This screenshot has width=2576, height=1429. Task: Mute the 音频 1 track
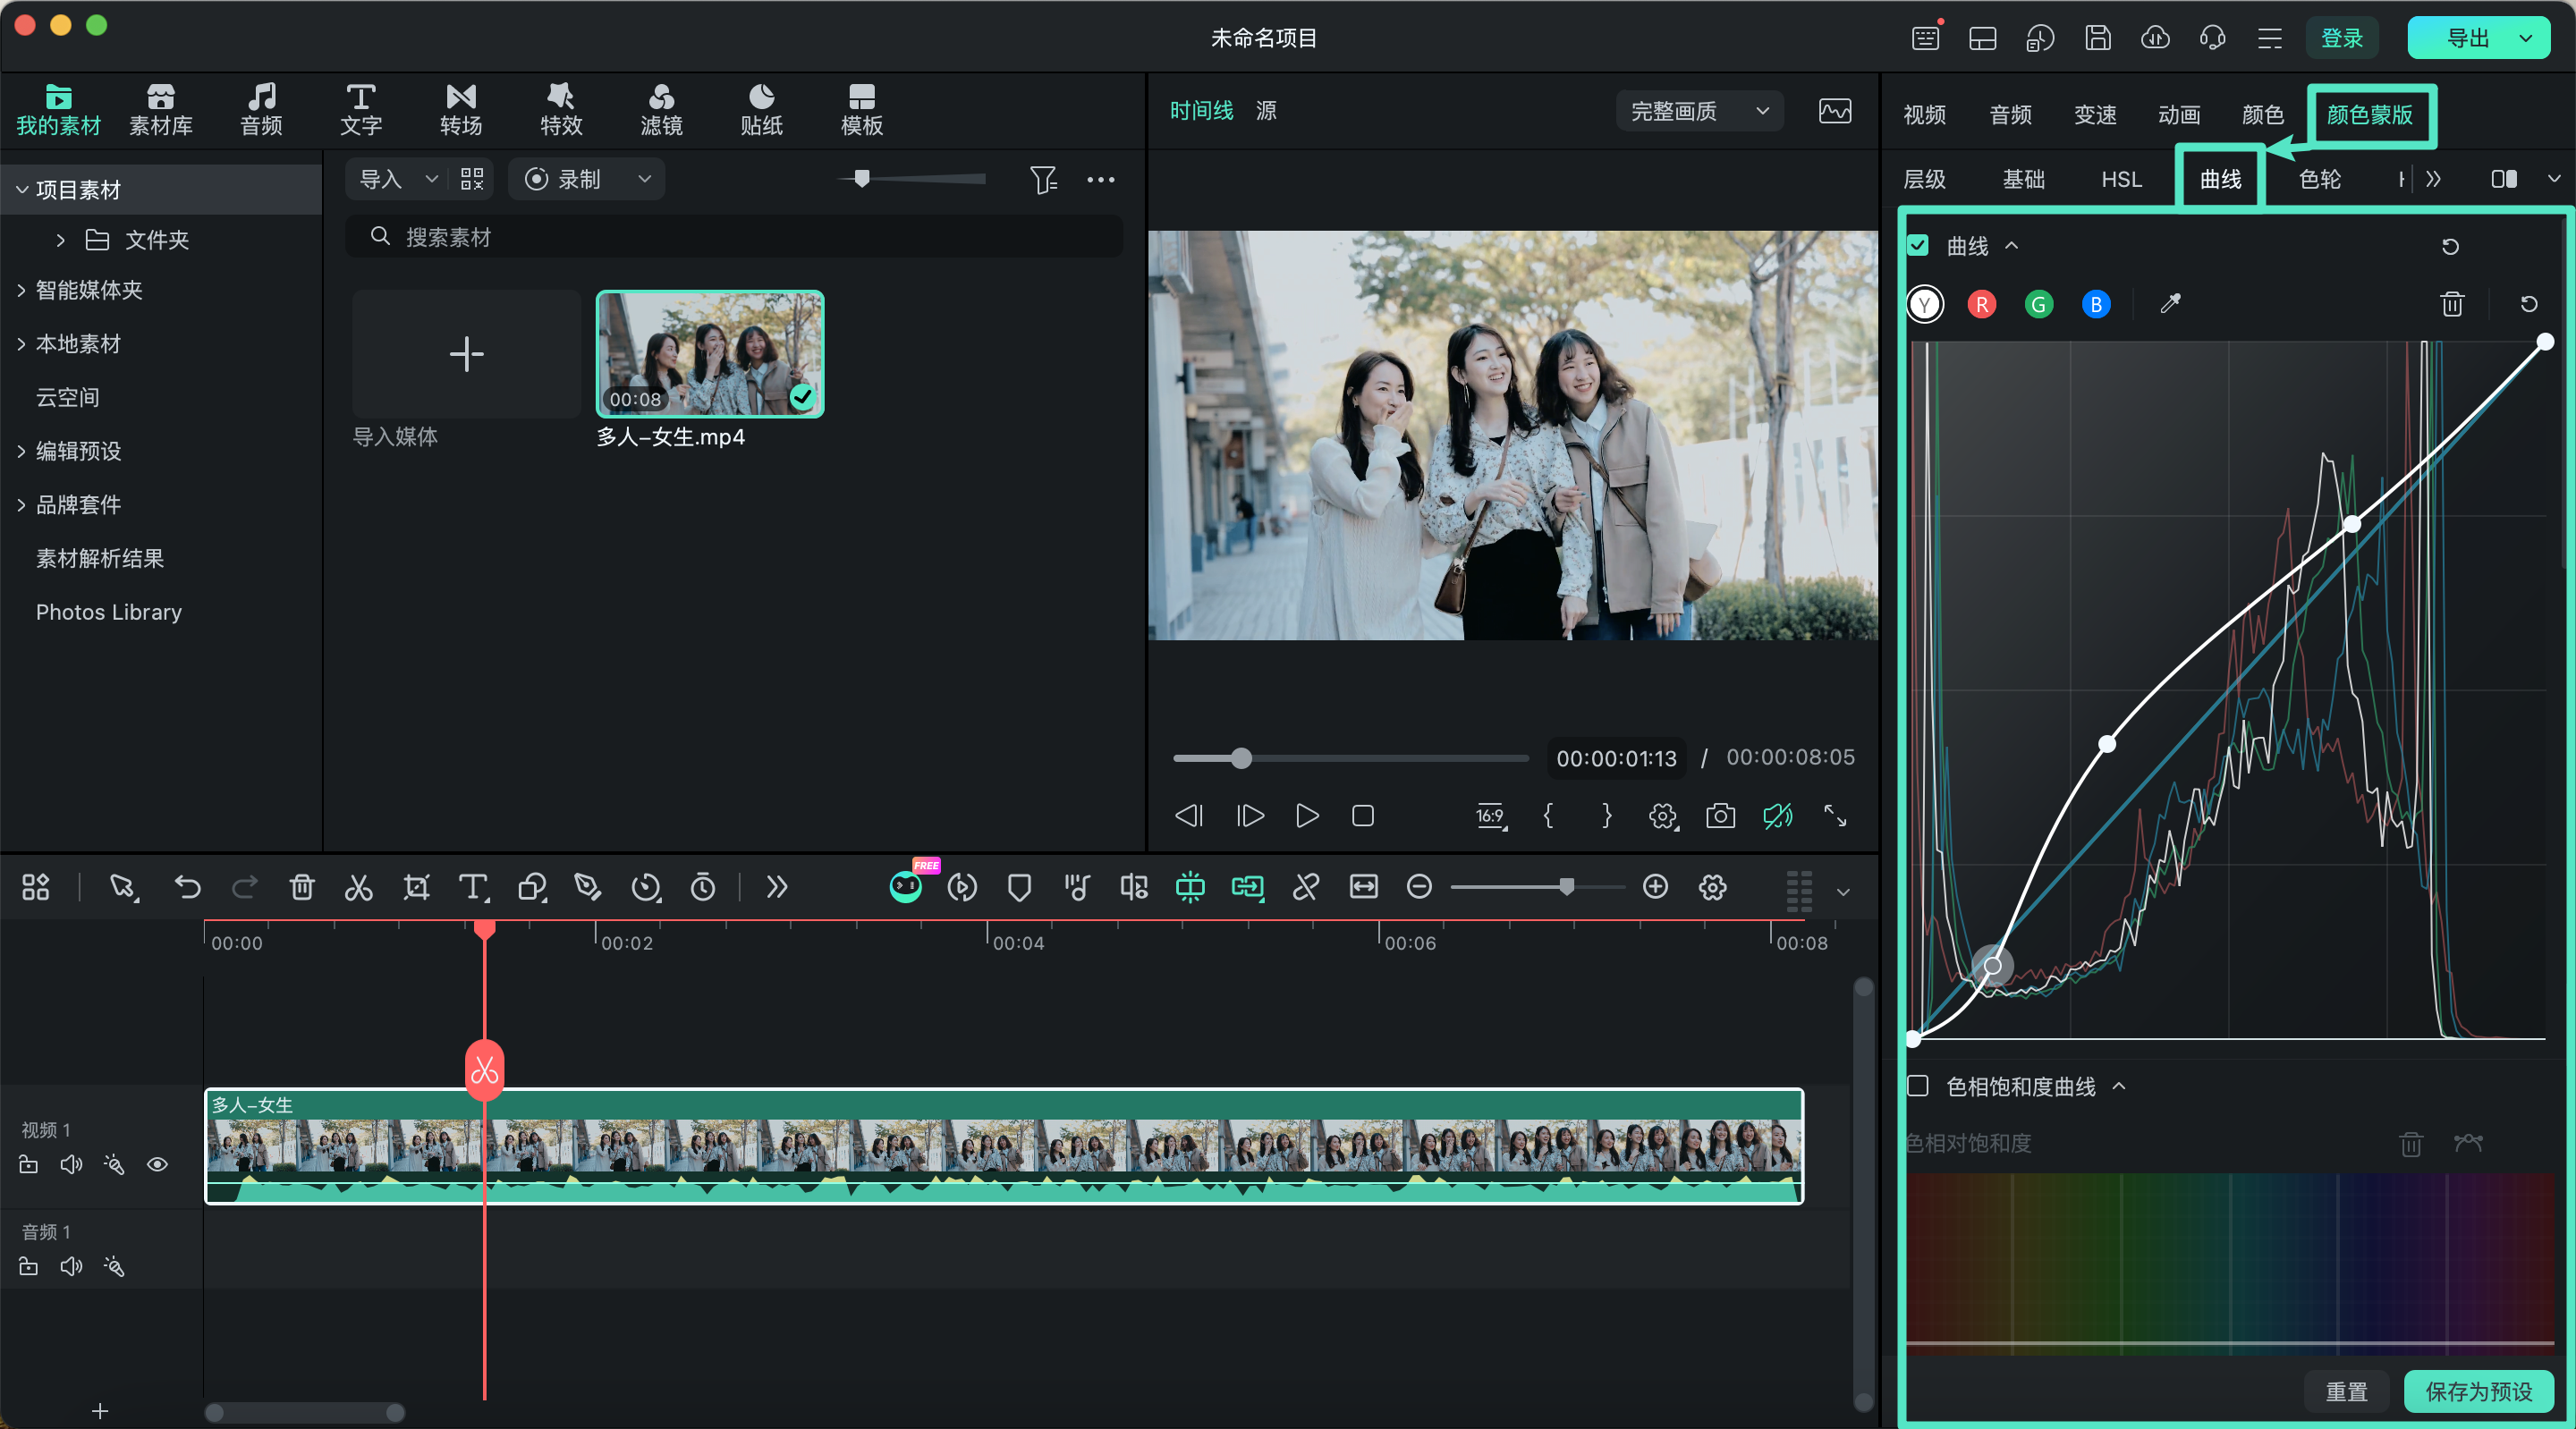71,1267
